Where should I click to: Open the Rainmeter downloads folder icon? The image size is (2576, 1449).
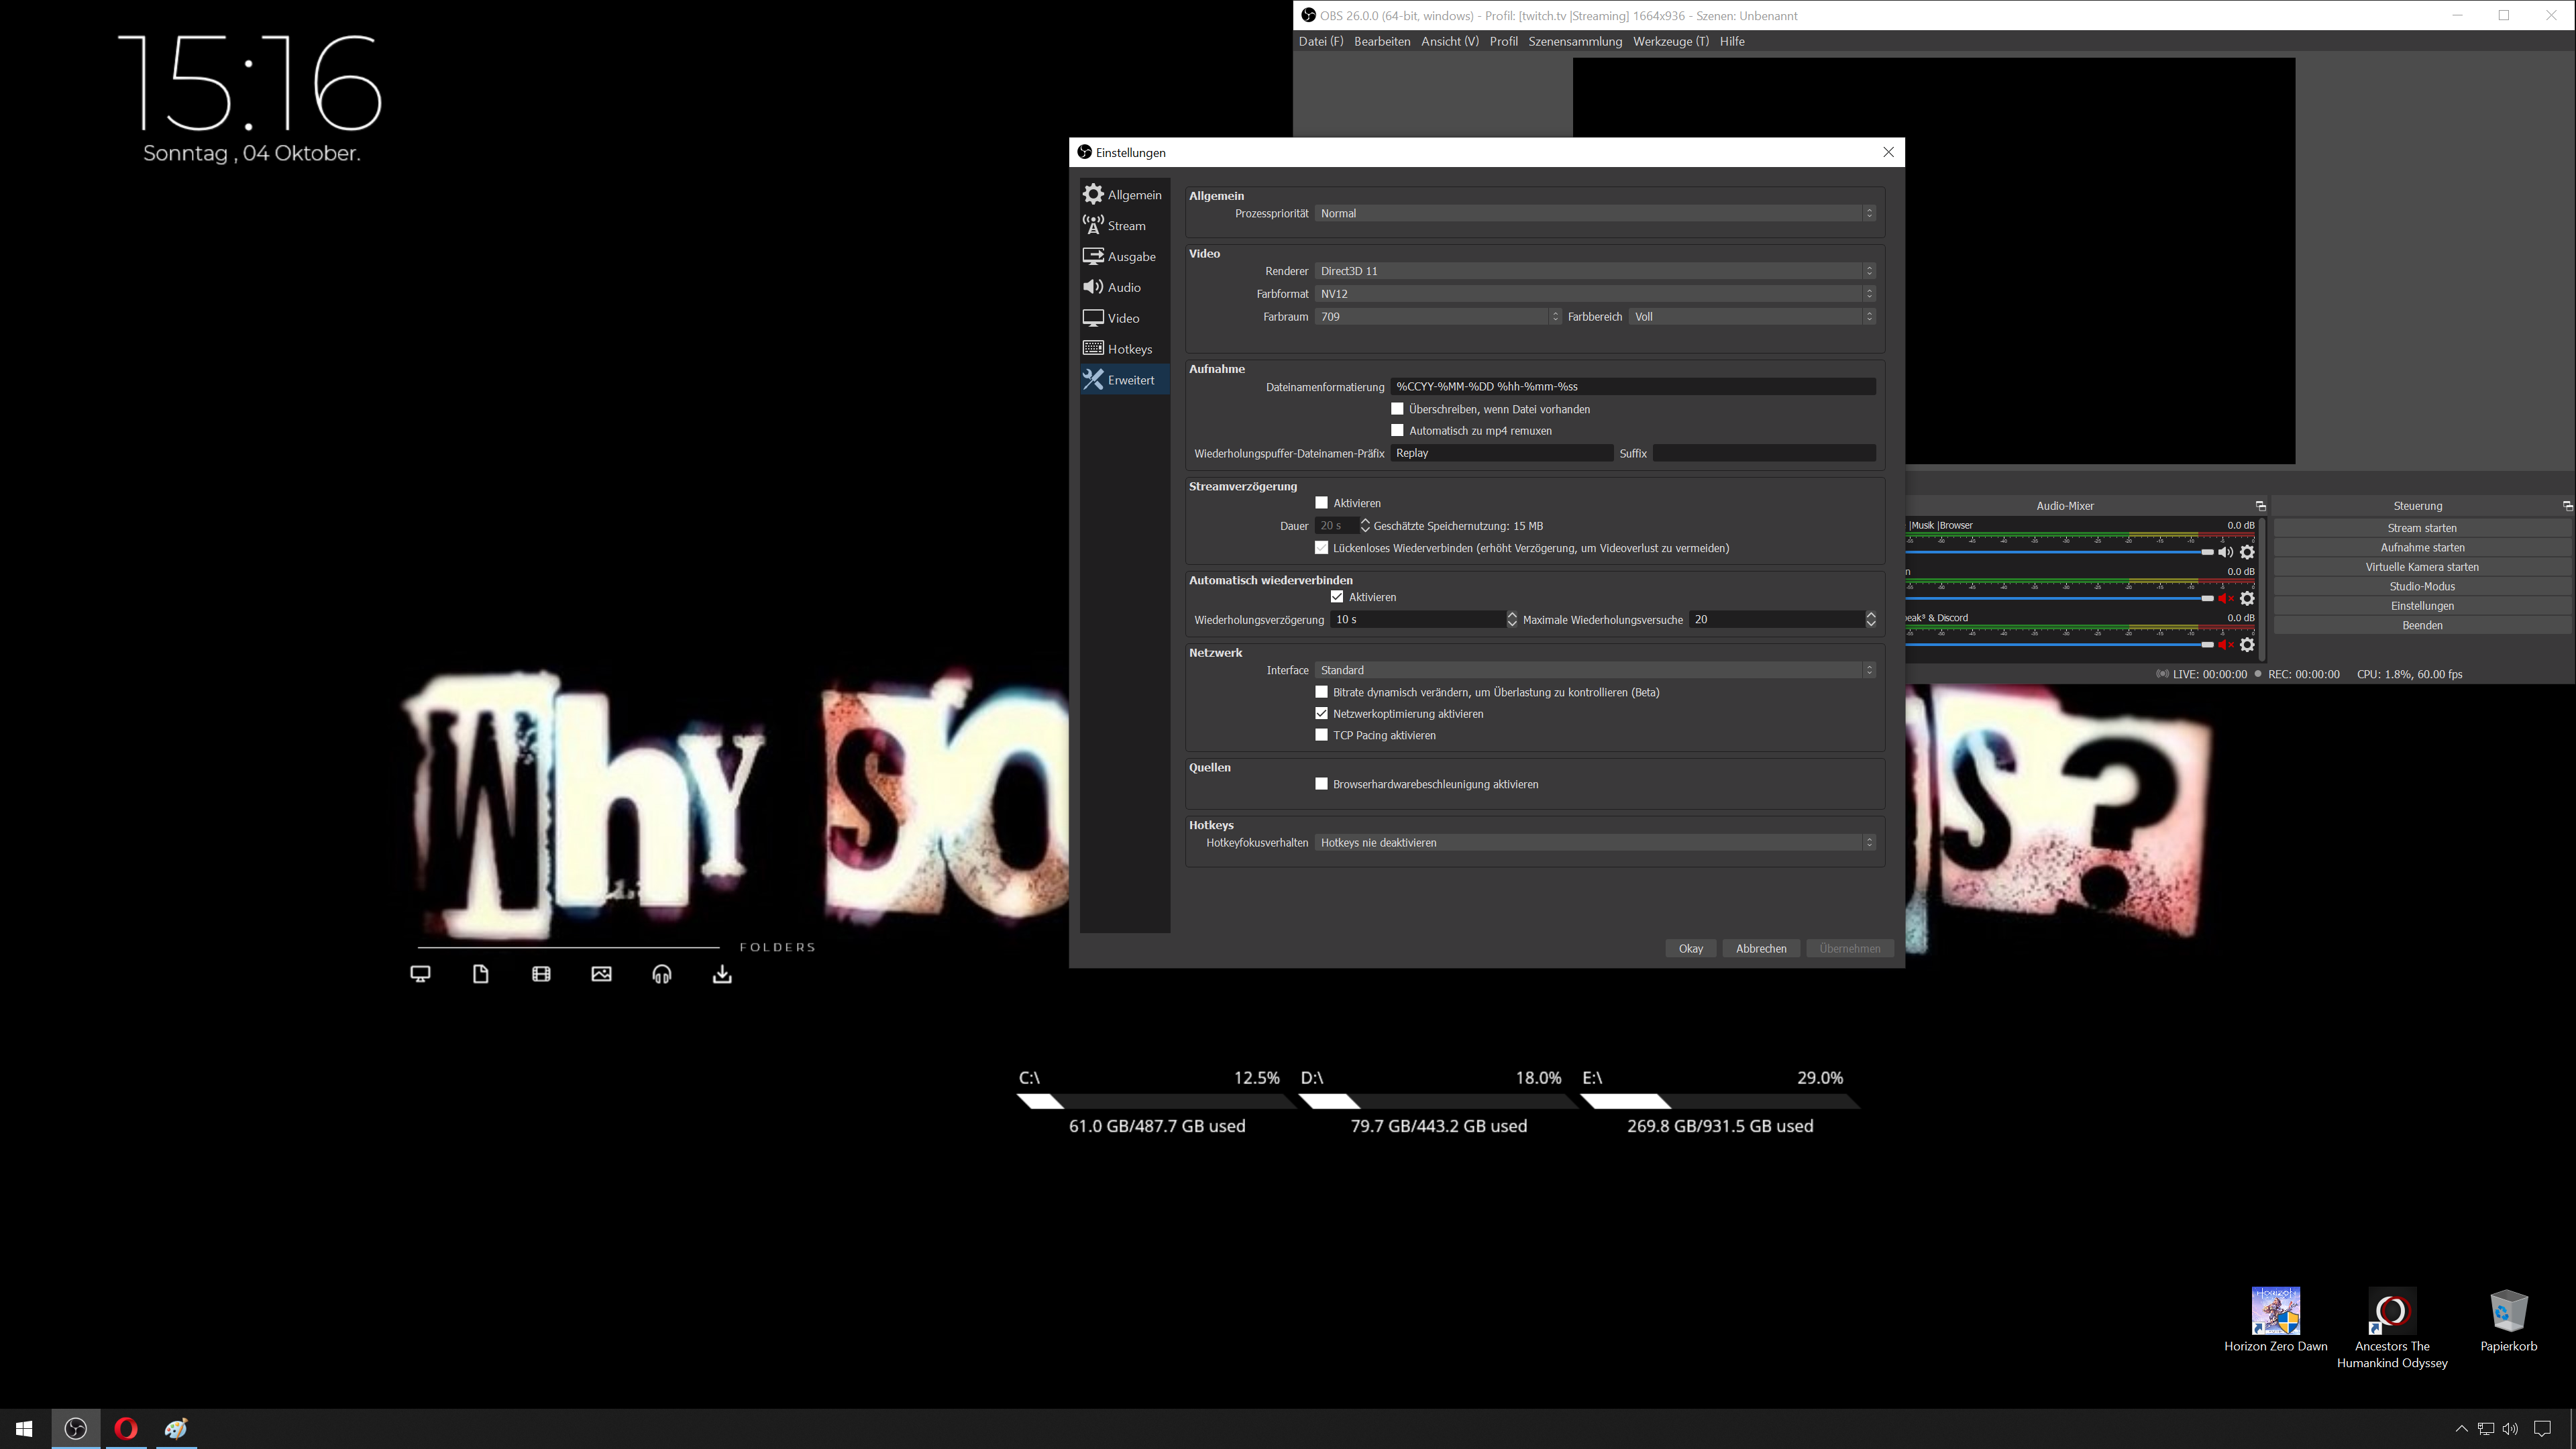[722, 974]
